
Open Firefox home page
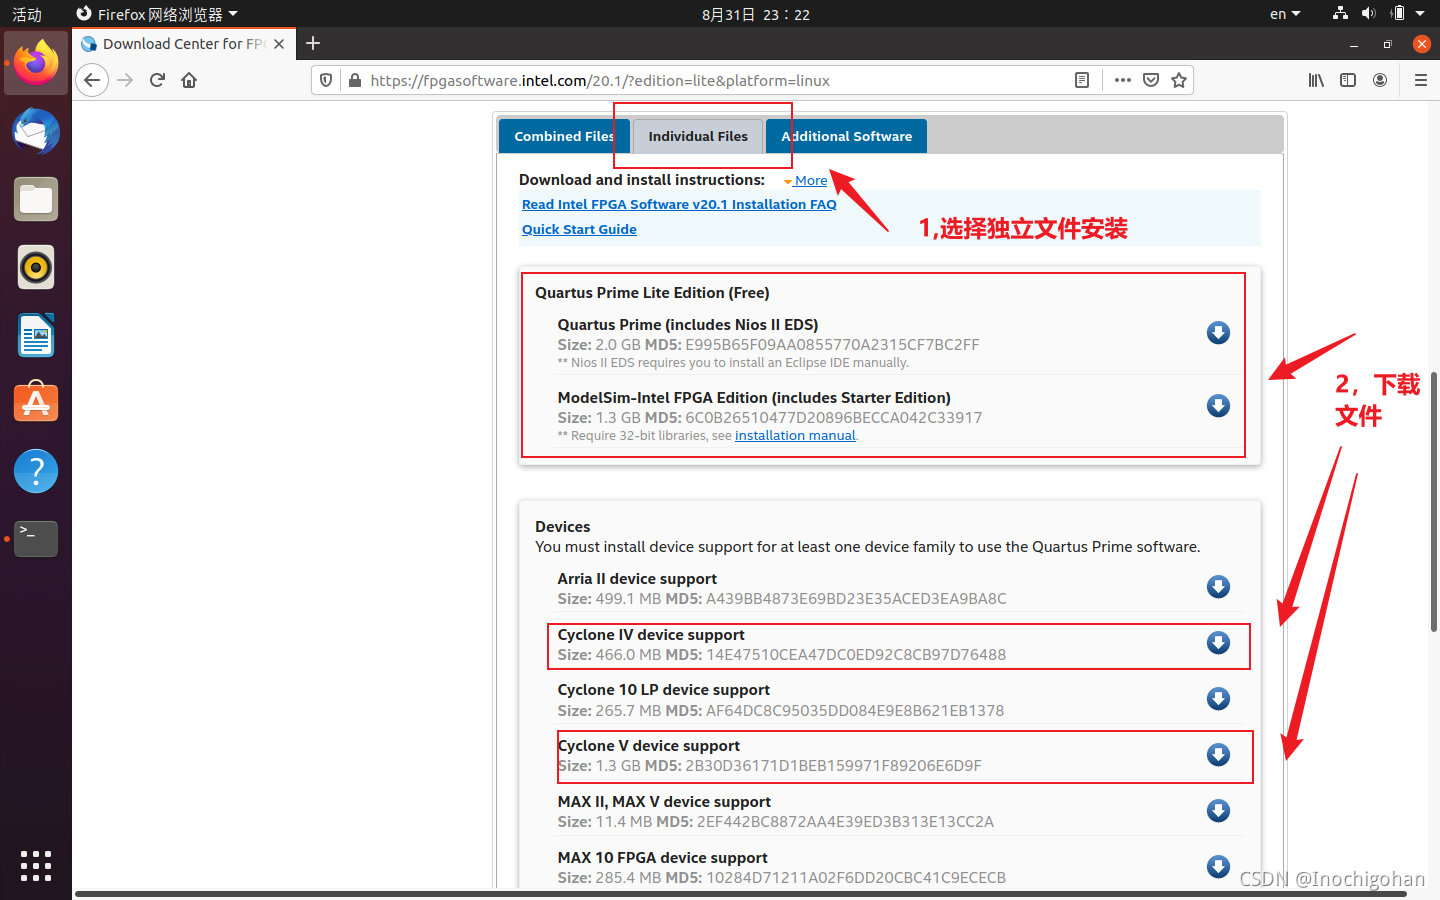(x=189, y=80)
